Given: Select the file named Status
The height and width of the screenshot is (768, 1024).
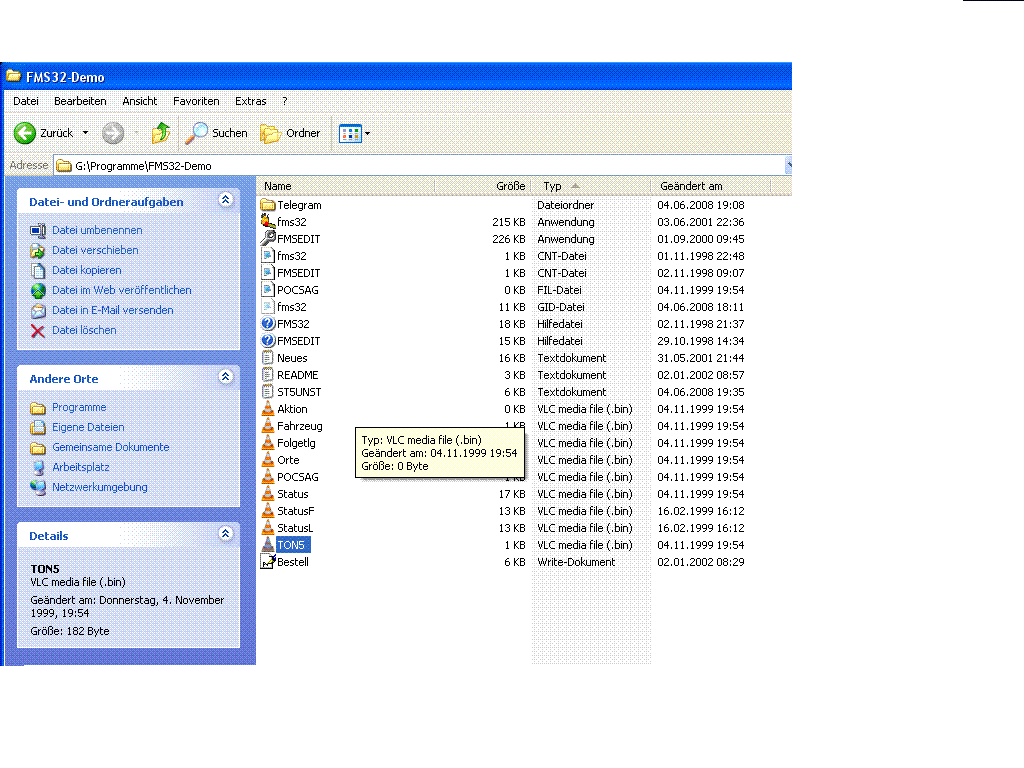Looking at the screenshot, I should pyautogui.click(x=293, y=494).
